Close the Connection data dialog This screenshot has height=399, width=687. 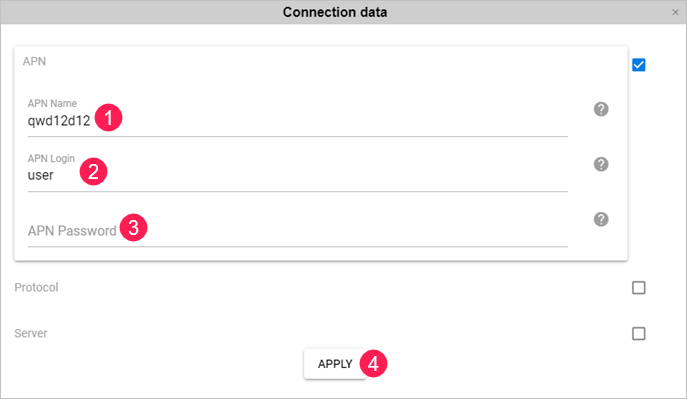[675, 12]
